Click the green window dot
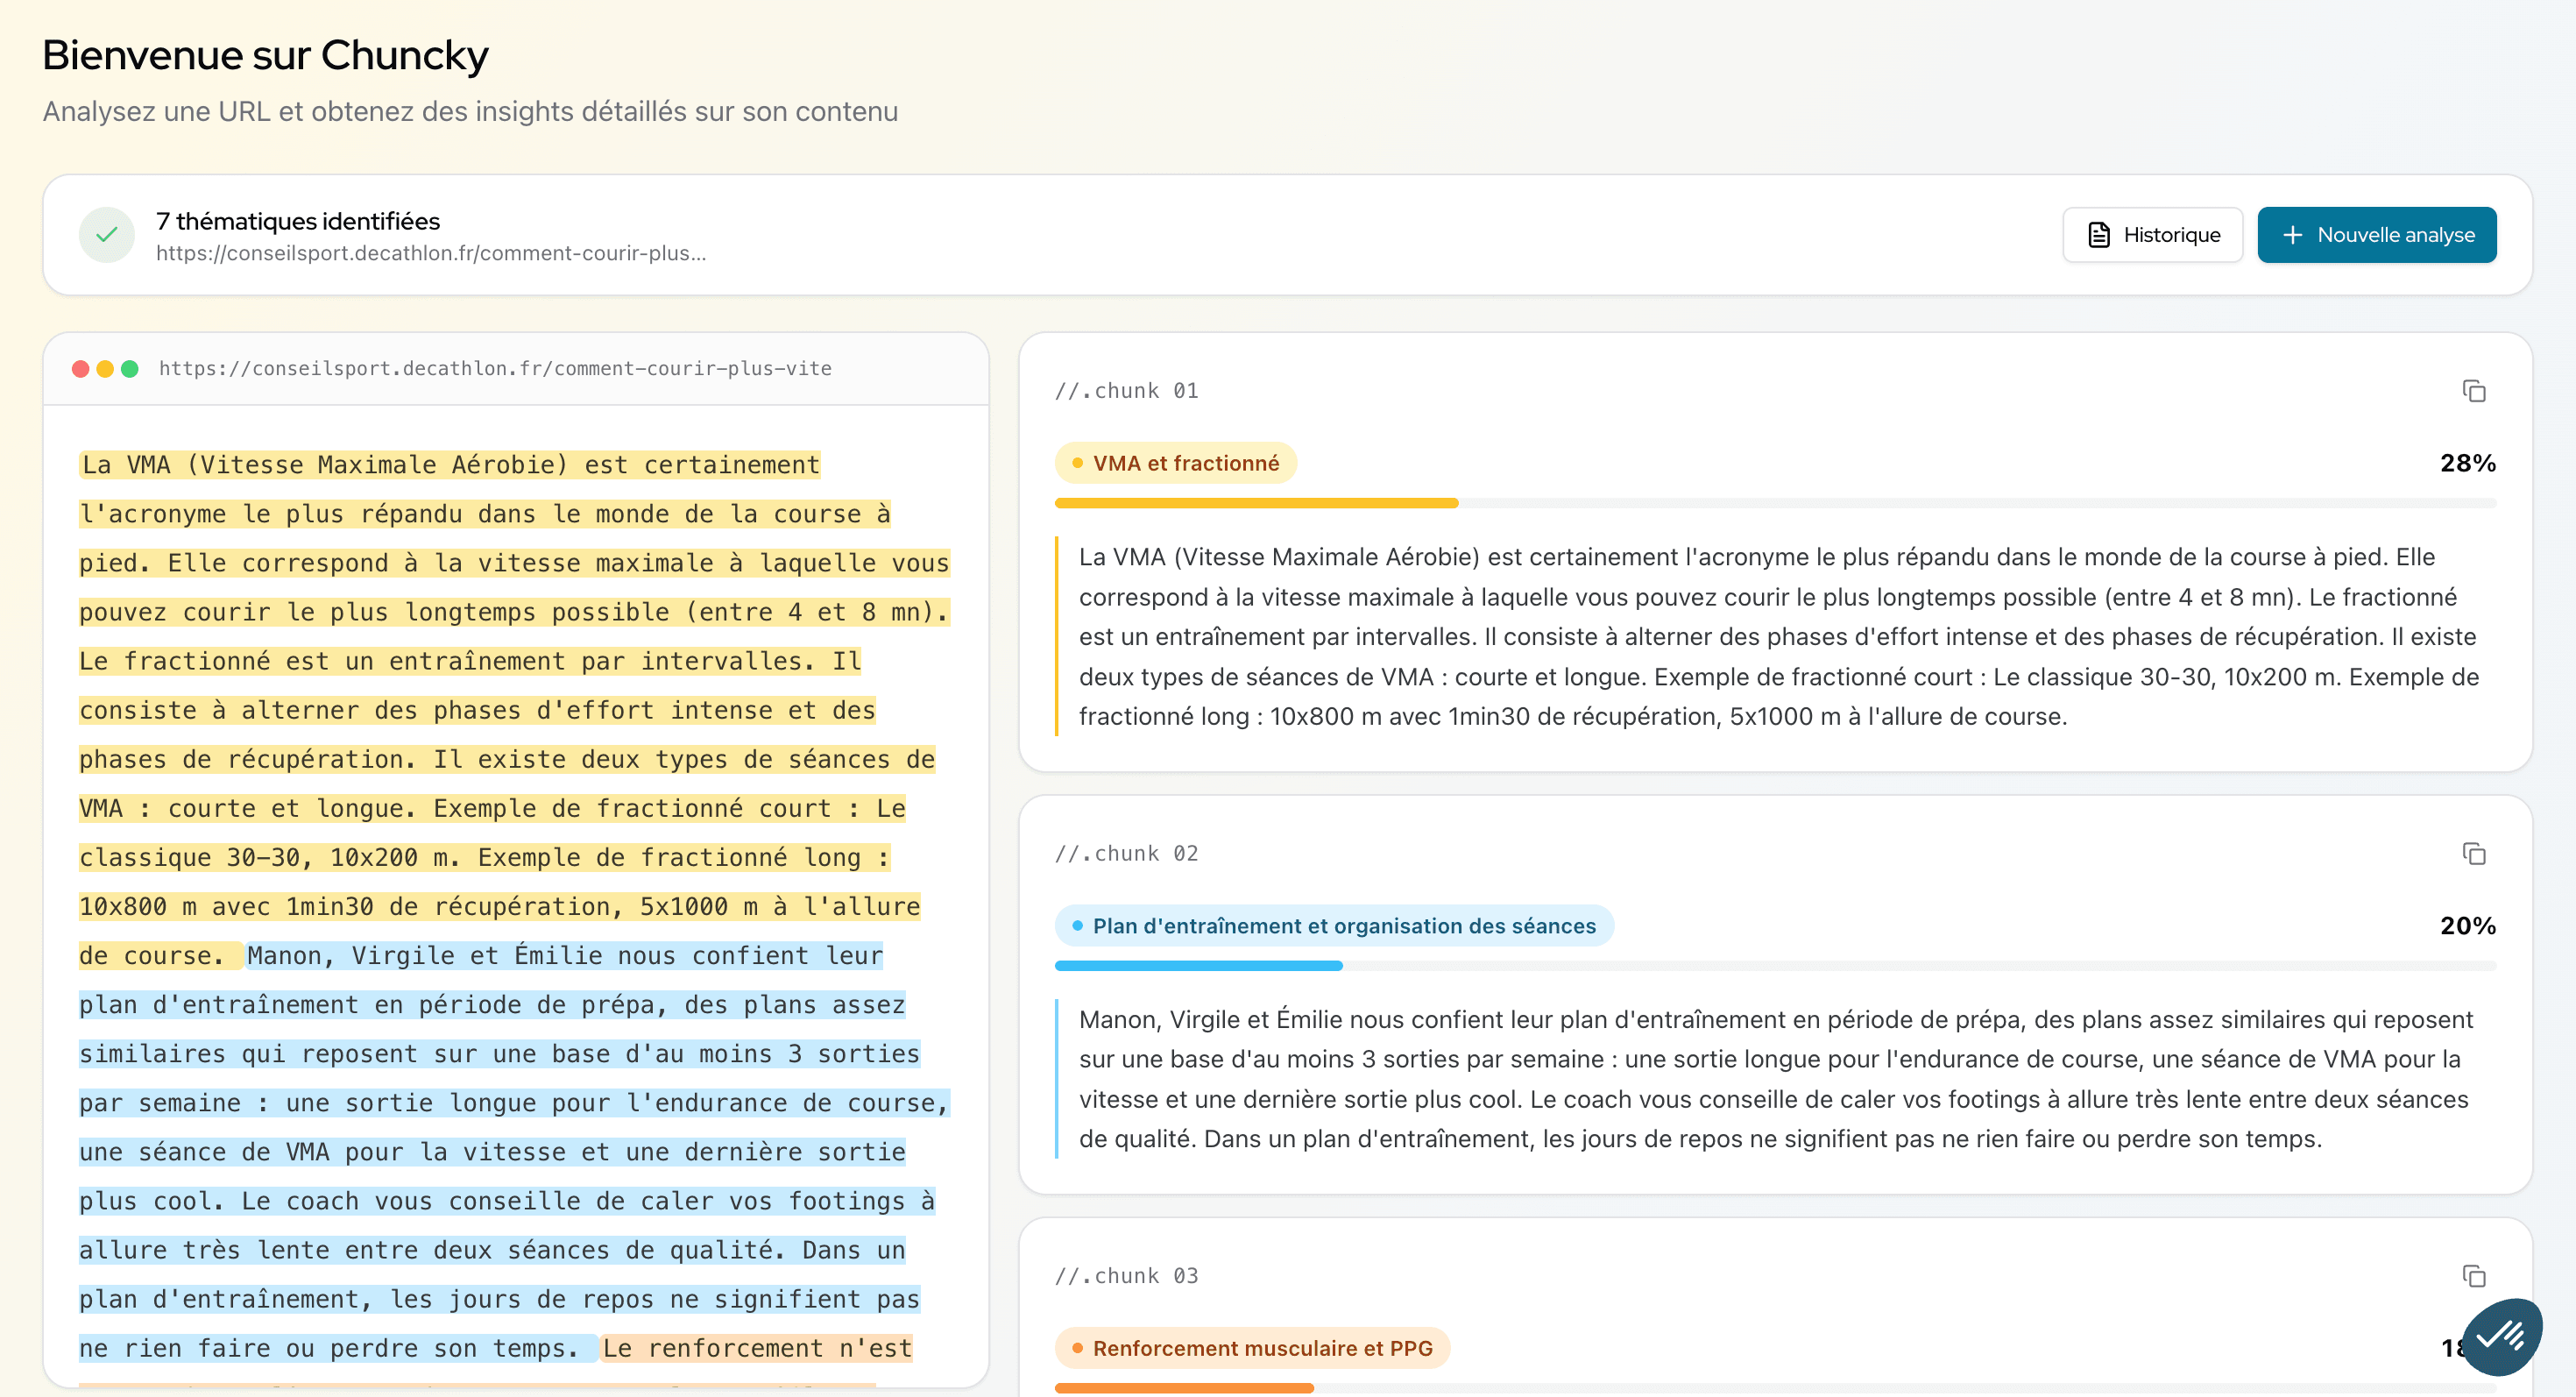The image size is (2576, 1397). (130, 369)
